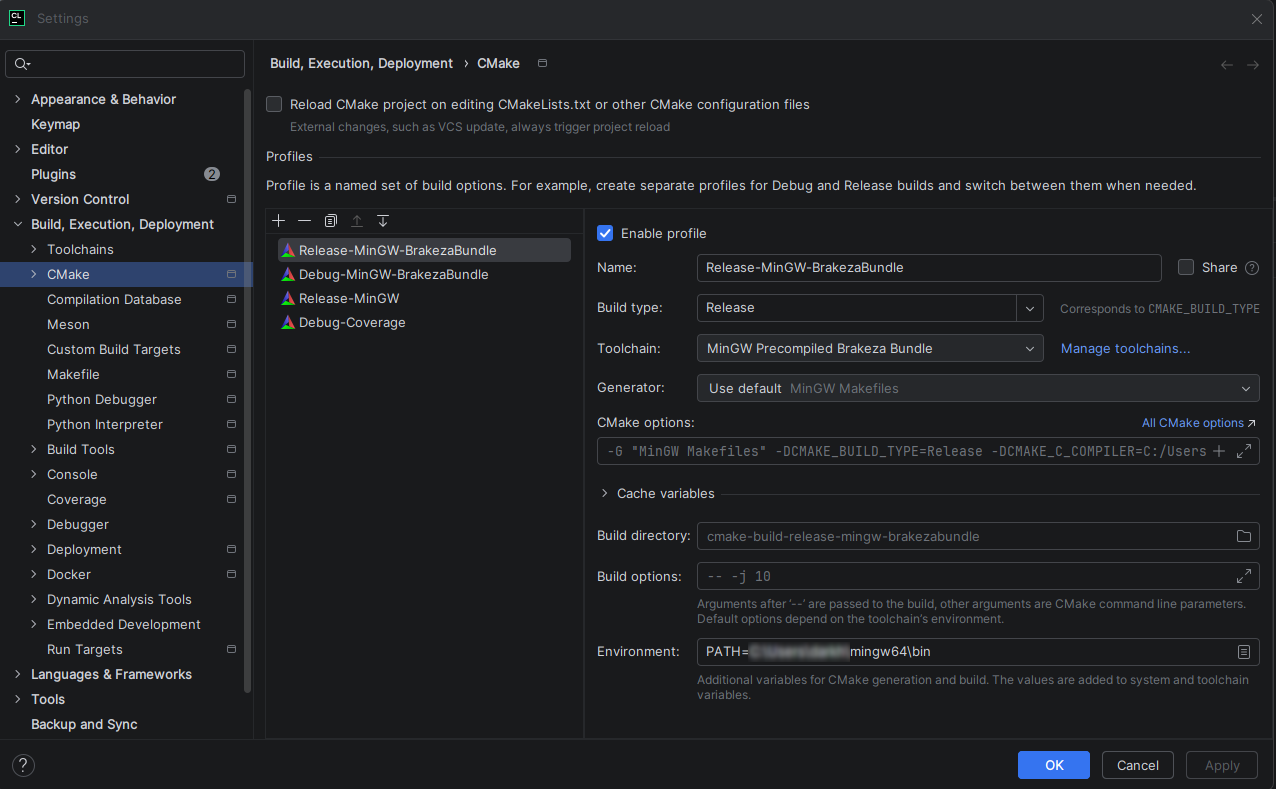Copy the Release-MinGW-BrakezaBundle profile
Image resolution: width=1276 pixels, height=789 pixels.
[x=331, y=220]
